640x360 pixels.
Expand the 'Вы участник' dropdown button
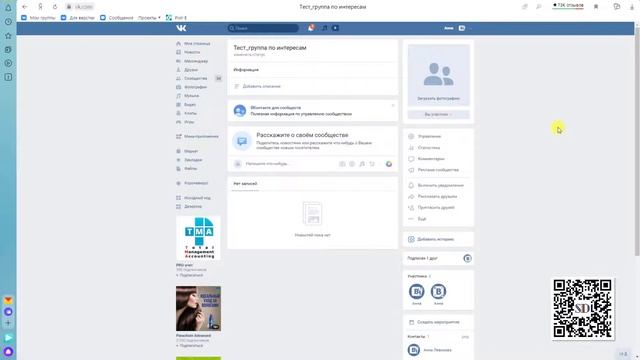click(438, 115)
